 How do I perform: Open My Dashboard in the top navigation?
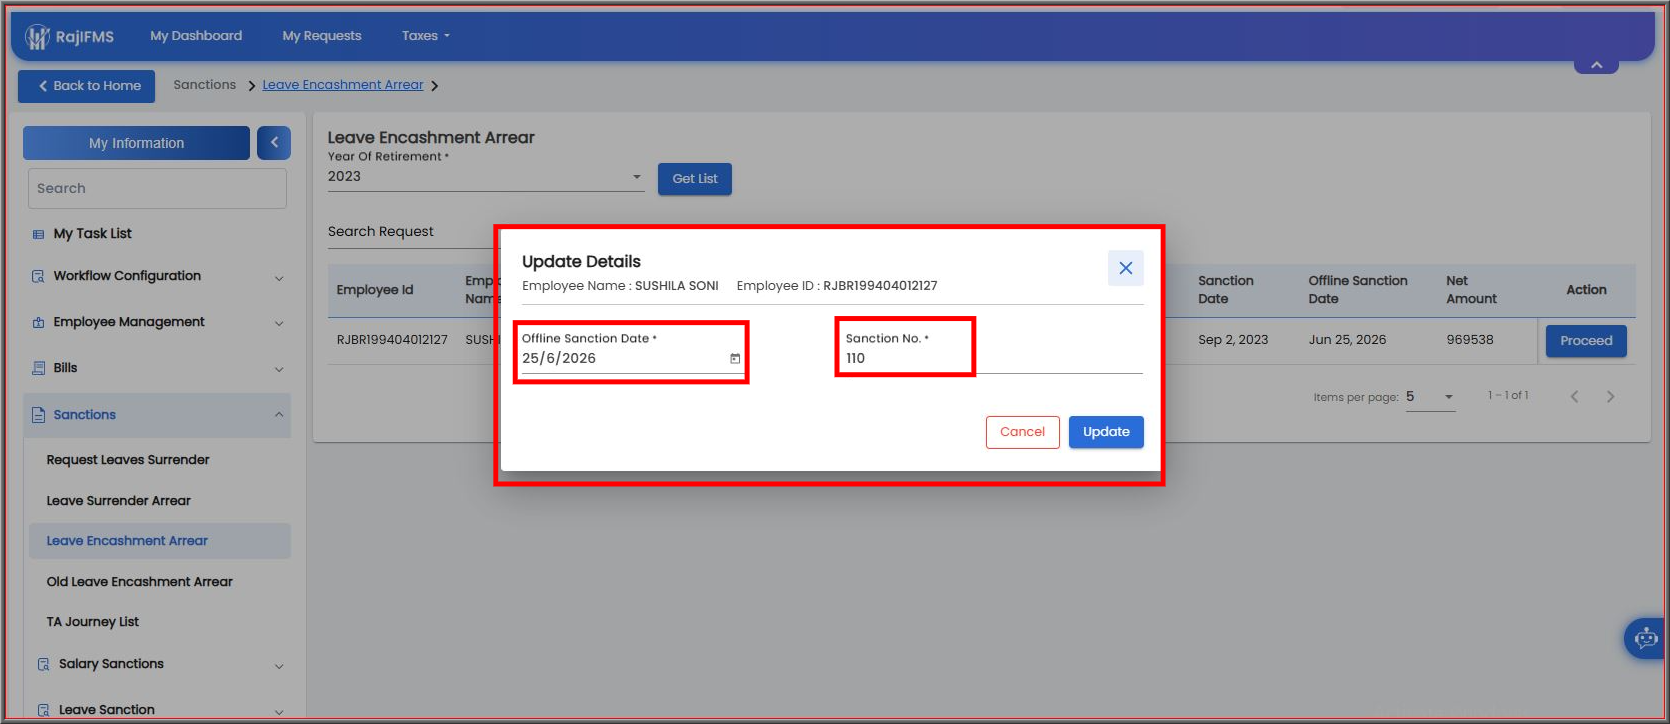[196, 36]
